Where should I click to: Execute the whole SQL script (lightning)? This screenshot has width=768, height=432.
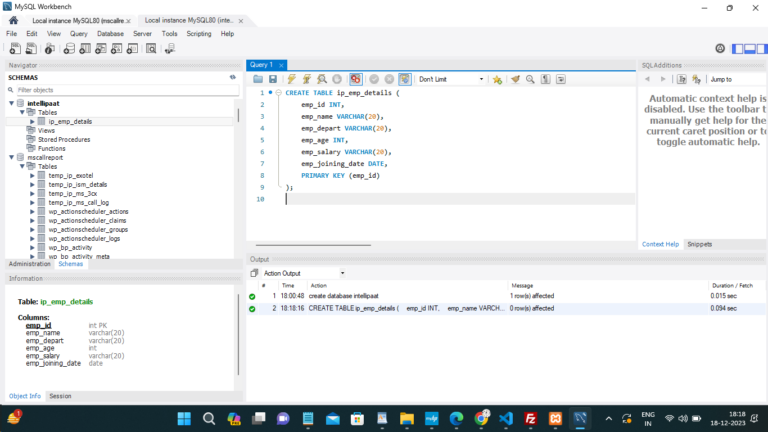click(291, 79)
